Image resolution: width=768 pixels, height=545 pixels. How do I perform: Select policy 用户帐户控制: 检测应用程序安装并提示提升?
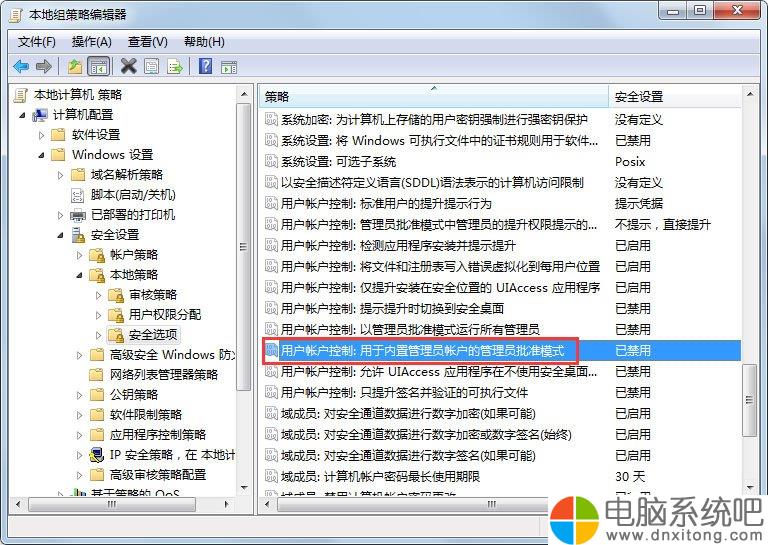[398, 245]
